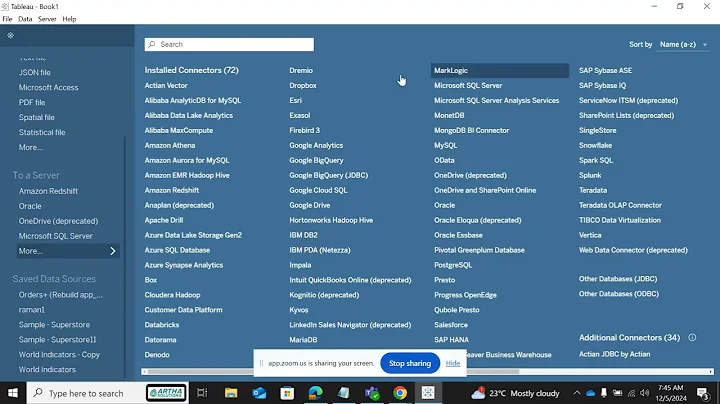Screen dimensions: 720x404
Task: Select the IBM DB2 connector
Action: (x=303, y=235)
